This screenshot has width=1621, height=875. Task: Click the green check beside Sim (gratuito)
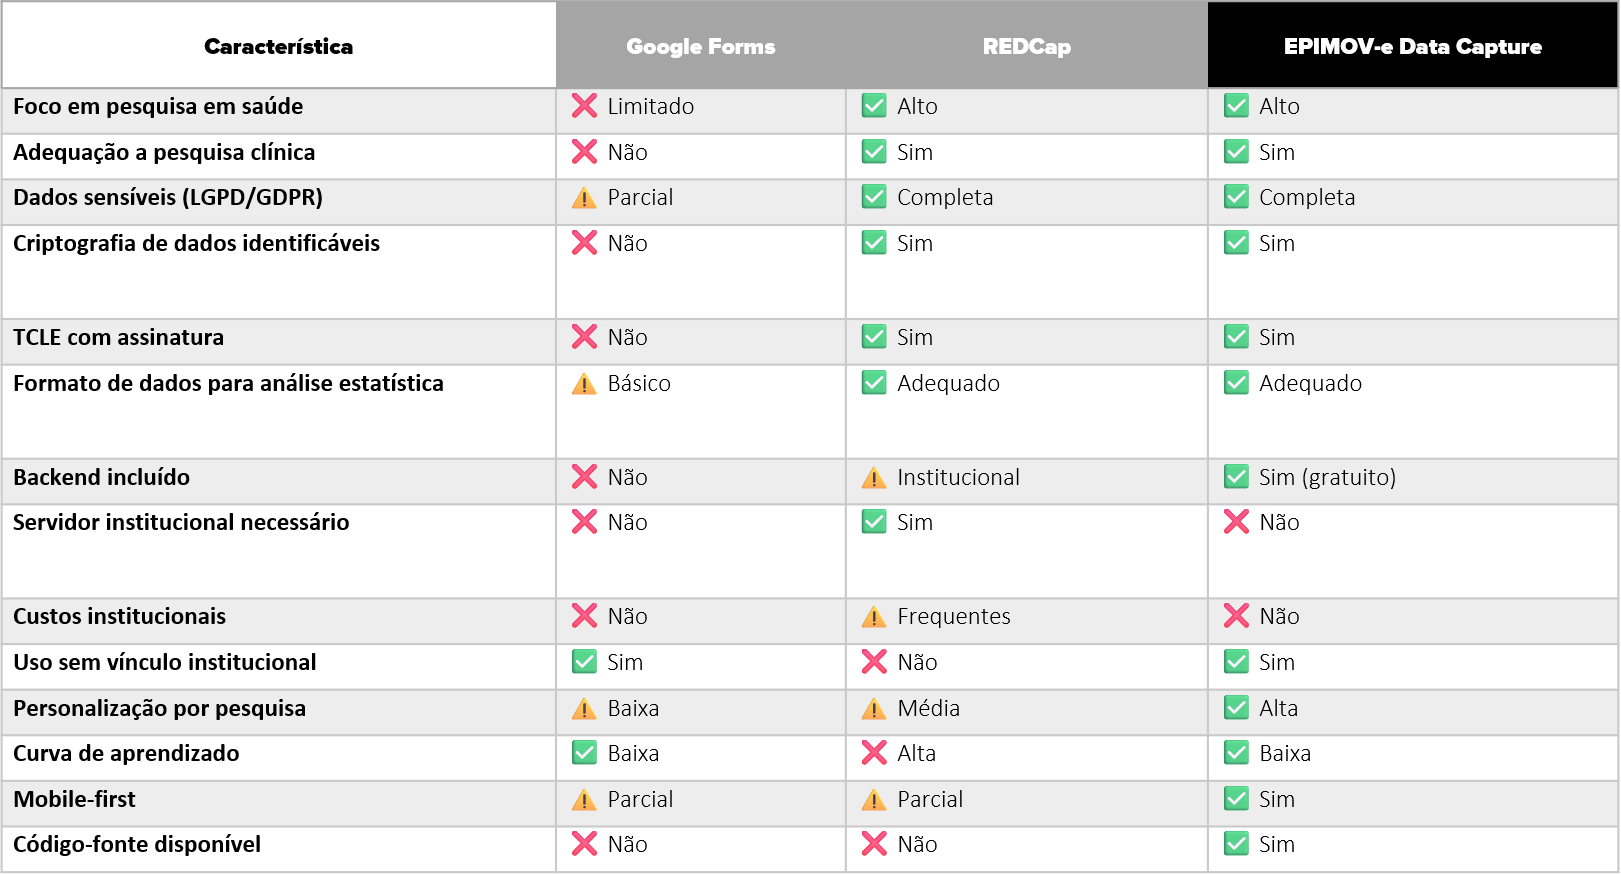1236,477
